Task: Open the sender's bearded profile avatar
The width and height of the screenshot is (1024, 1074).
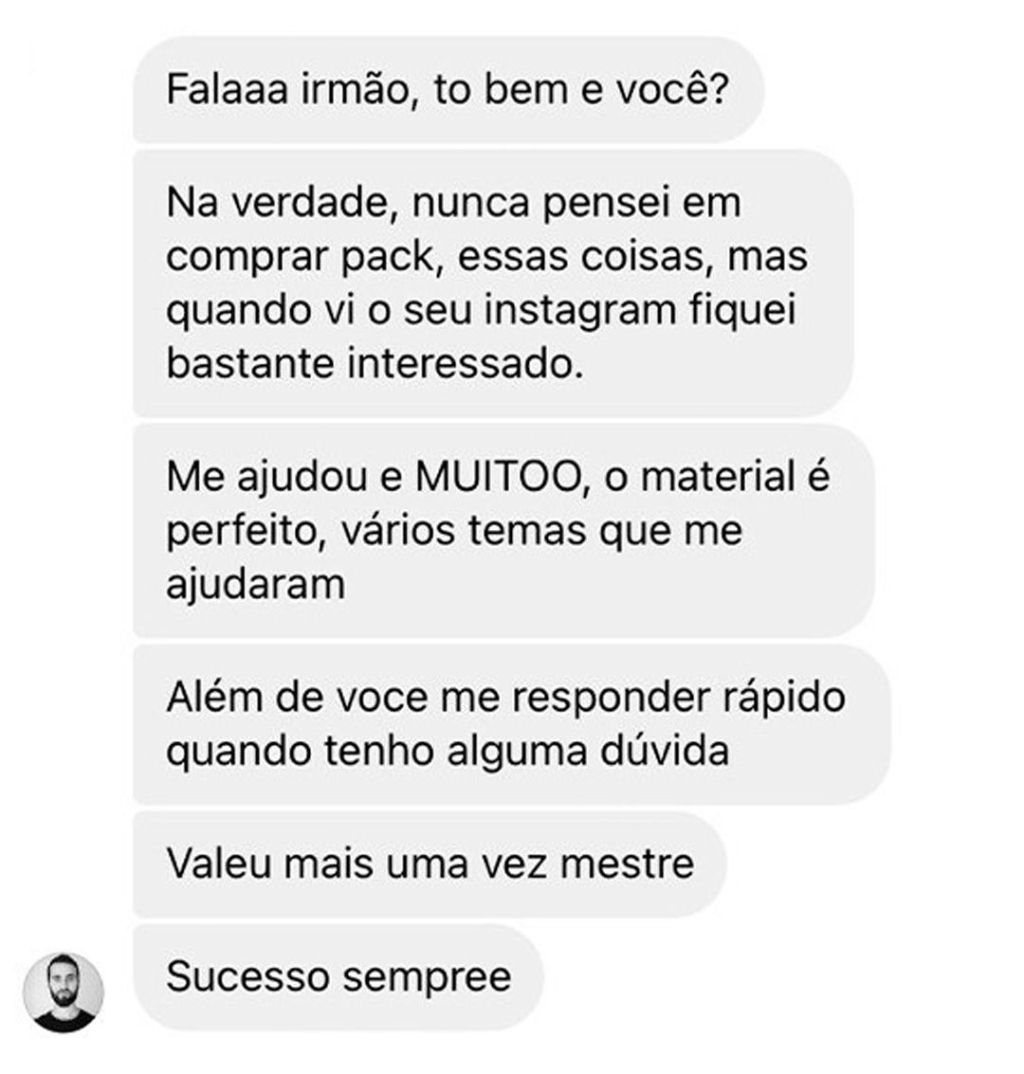Action: [x=63, y=992]
